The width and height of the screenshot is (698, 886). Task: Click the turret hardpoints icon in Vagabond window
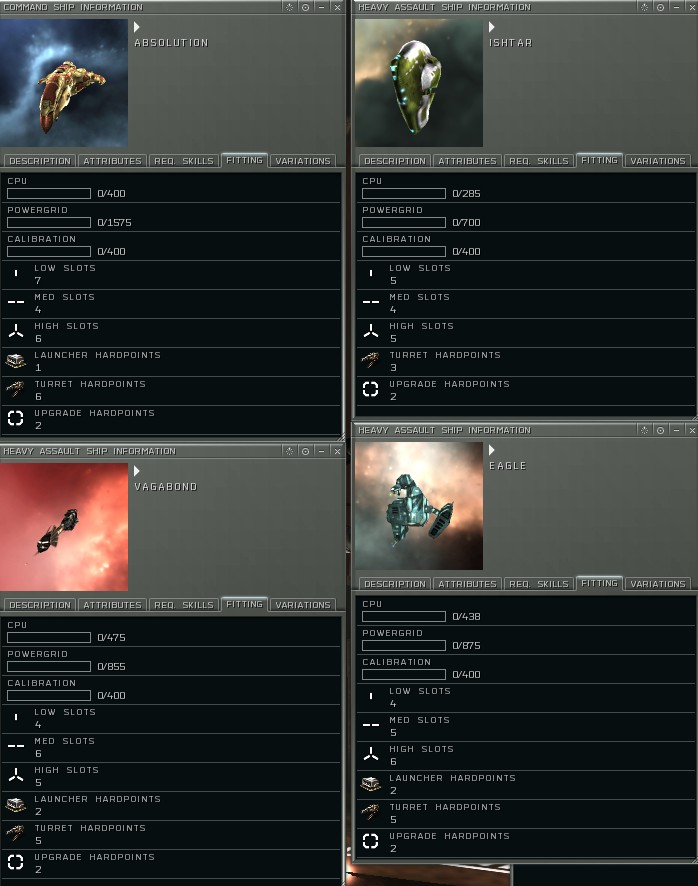pyautogui.click(x=16, y=833)
